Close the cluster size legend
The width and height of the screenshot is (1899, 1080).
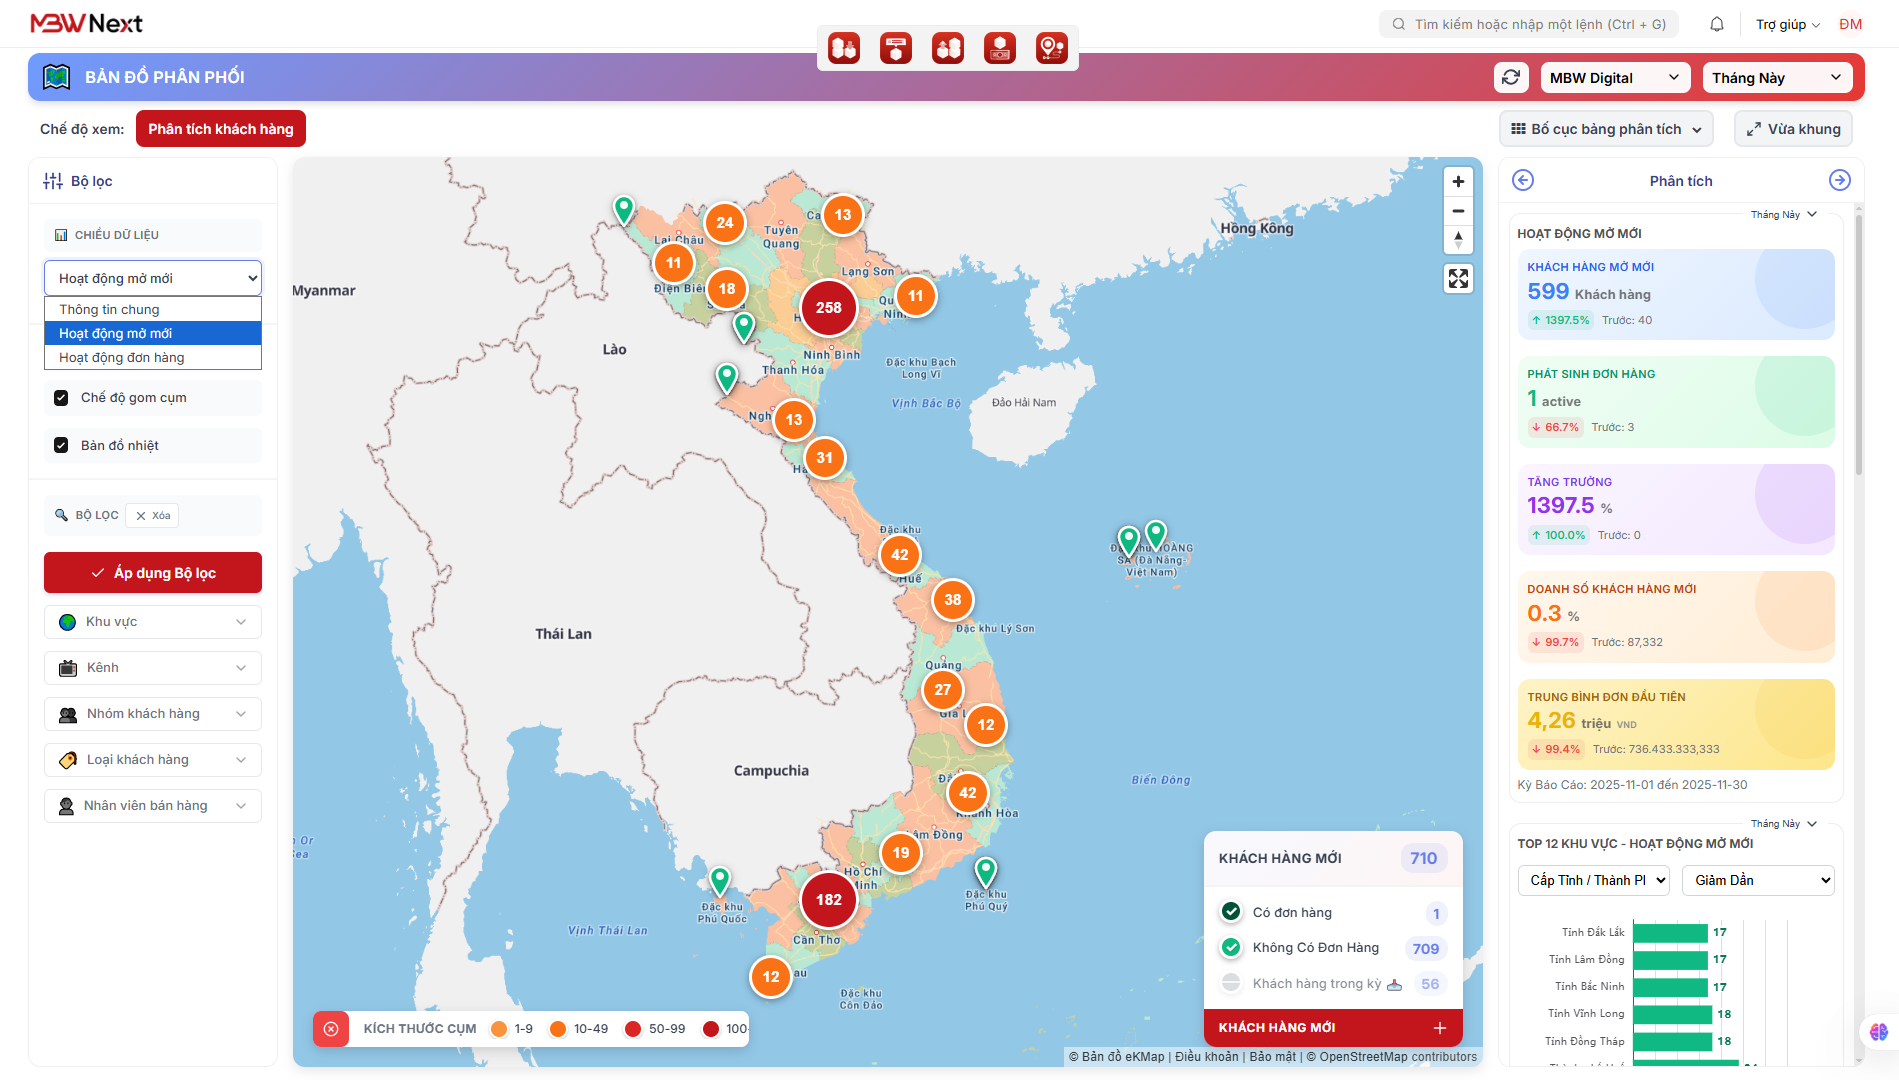(x=331, y=1028)
